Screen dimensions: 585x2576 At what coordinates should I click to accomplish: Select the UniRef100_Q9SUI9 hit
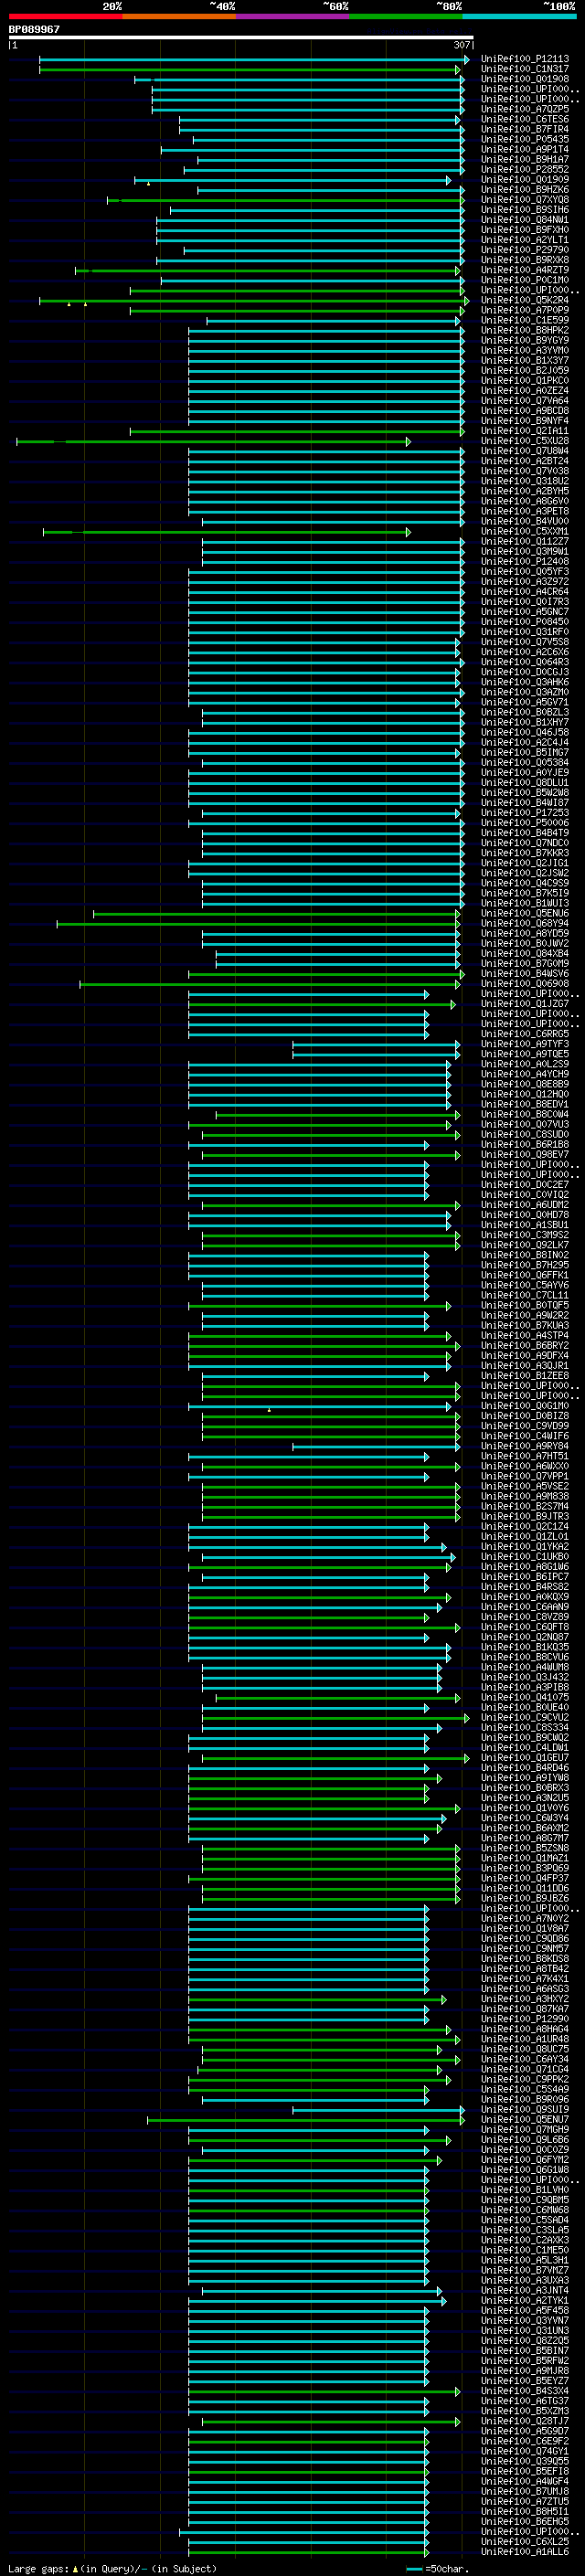[525, 2109]
